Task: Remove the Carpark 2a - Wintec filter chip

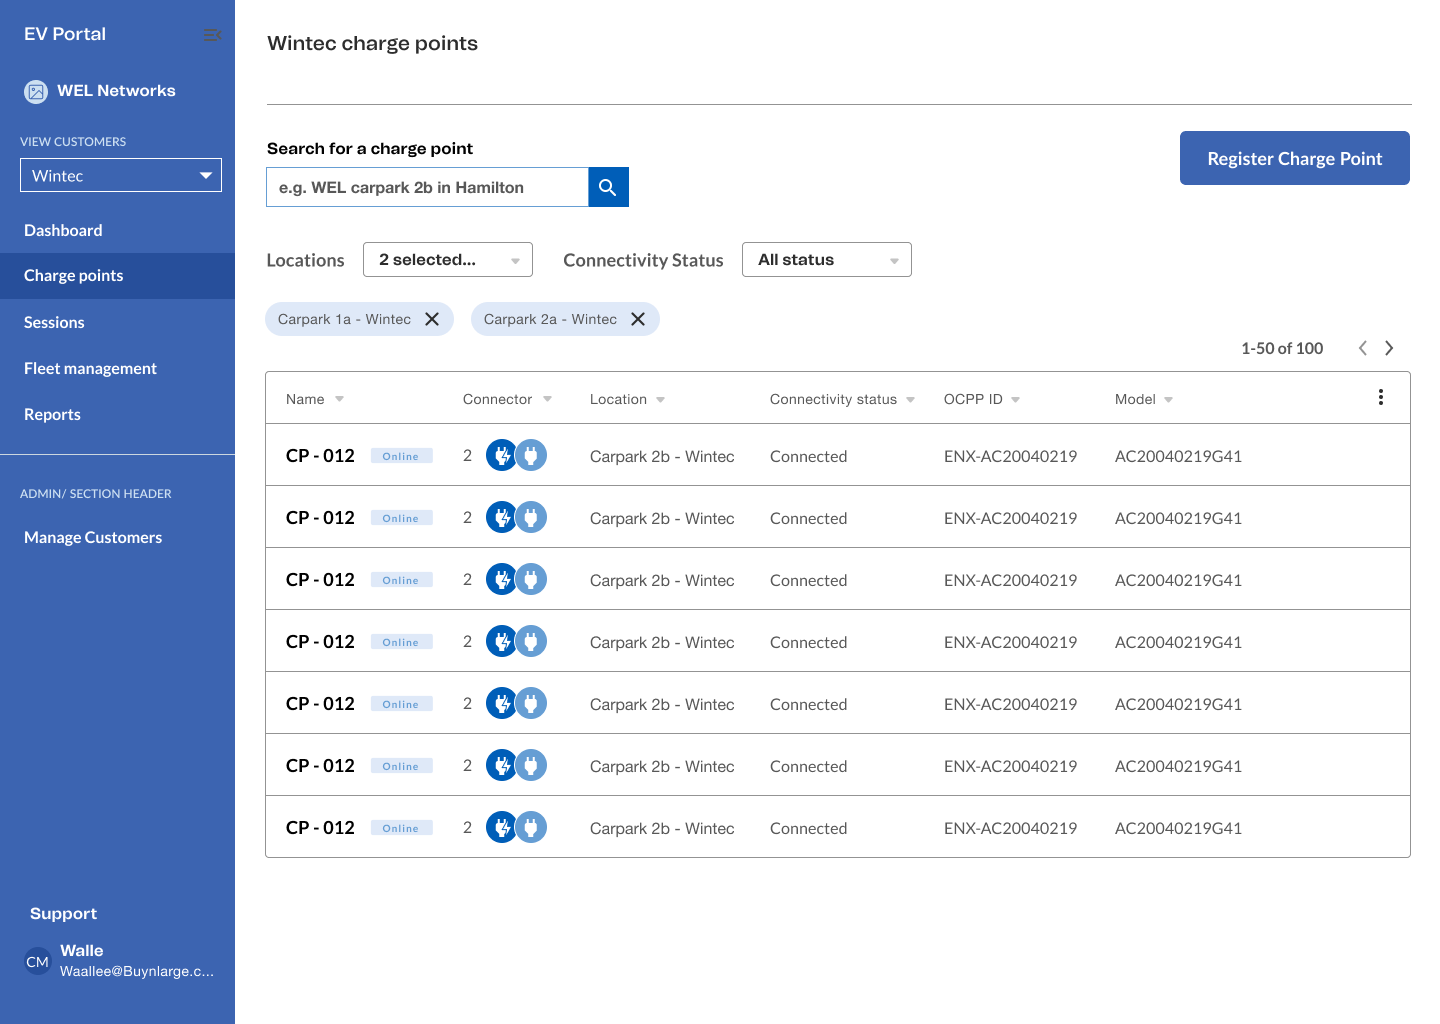Action: 638,319
